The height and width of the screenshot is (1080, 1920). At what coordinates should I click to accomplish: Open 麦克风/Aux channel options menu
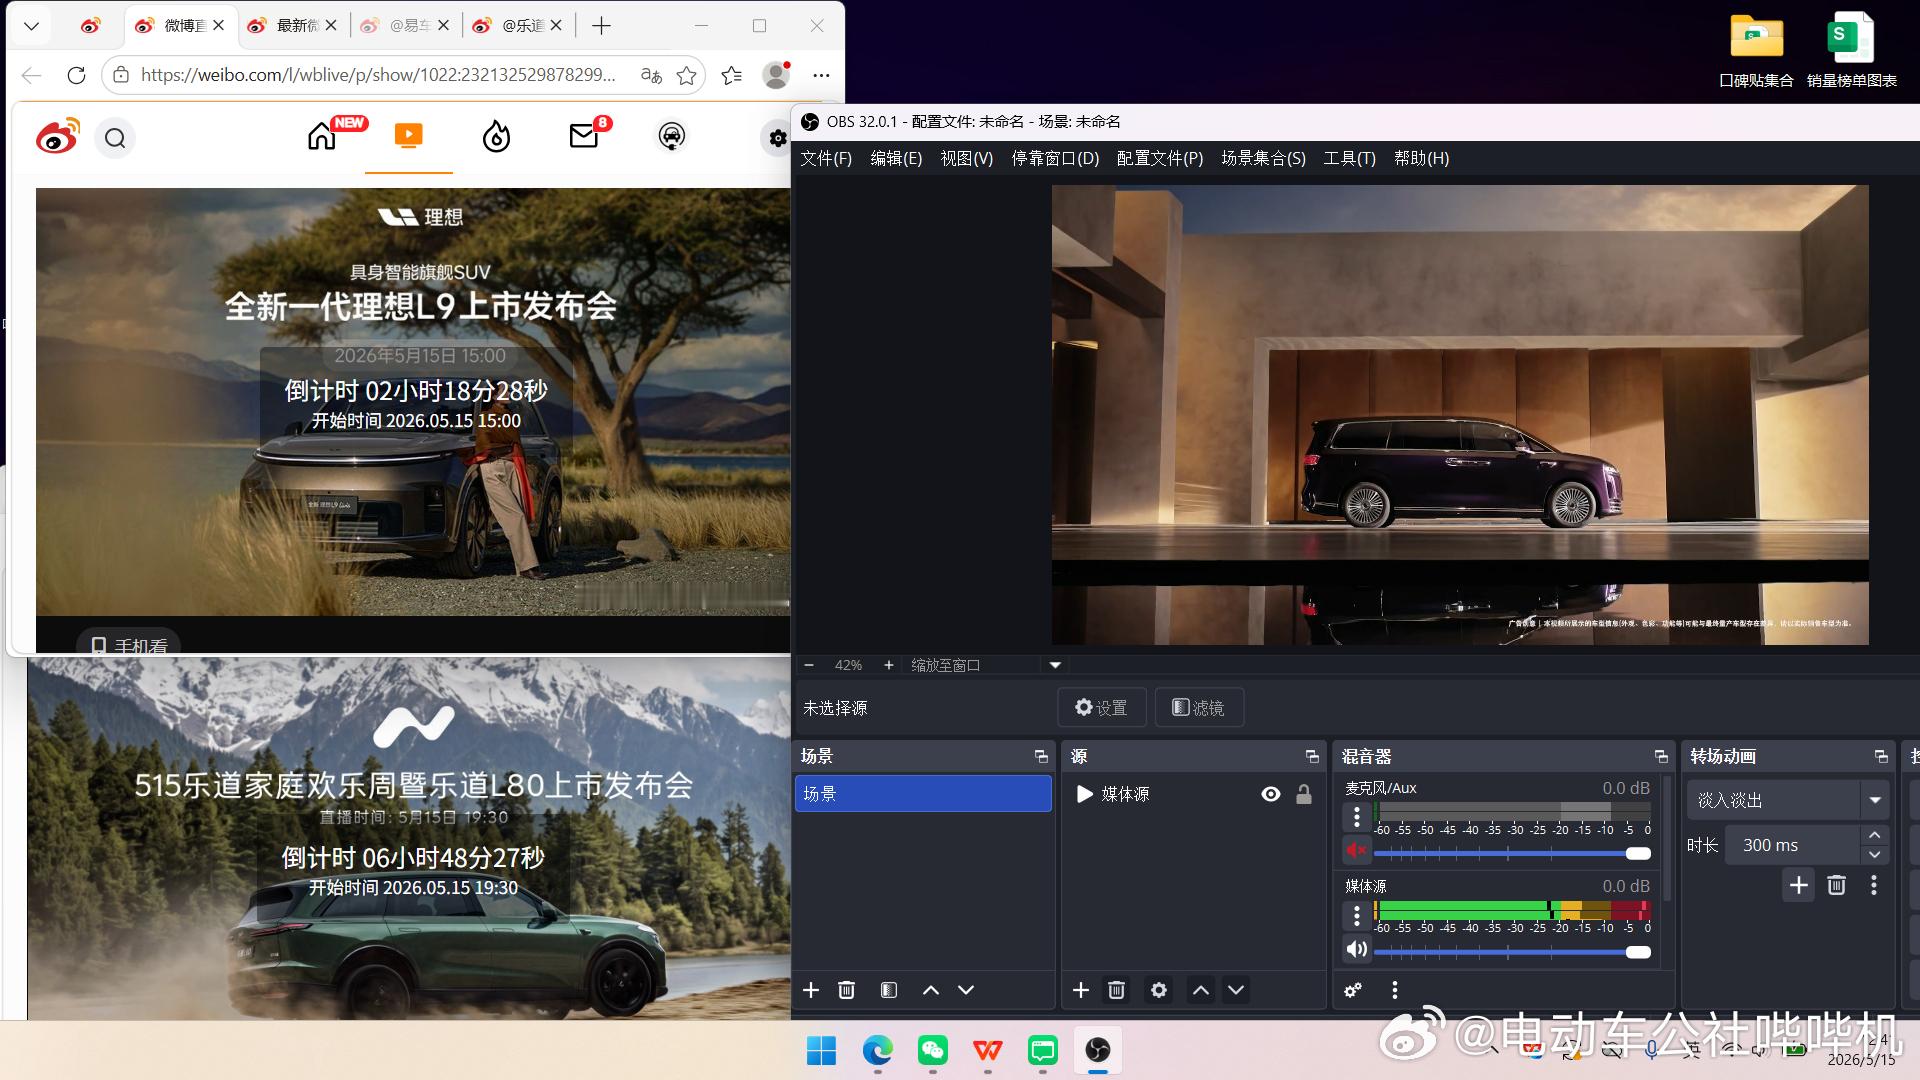1356,817
